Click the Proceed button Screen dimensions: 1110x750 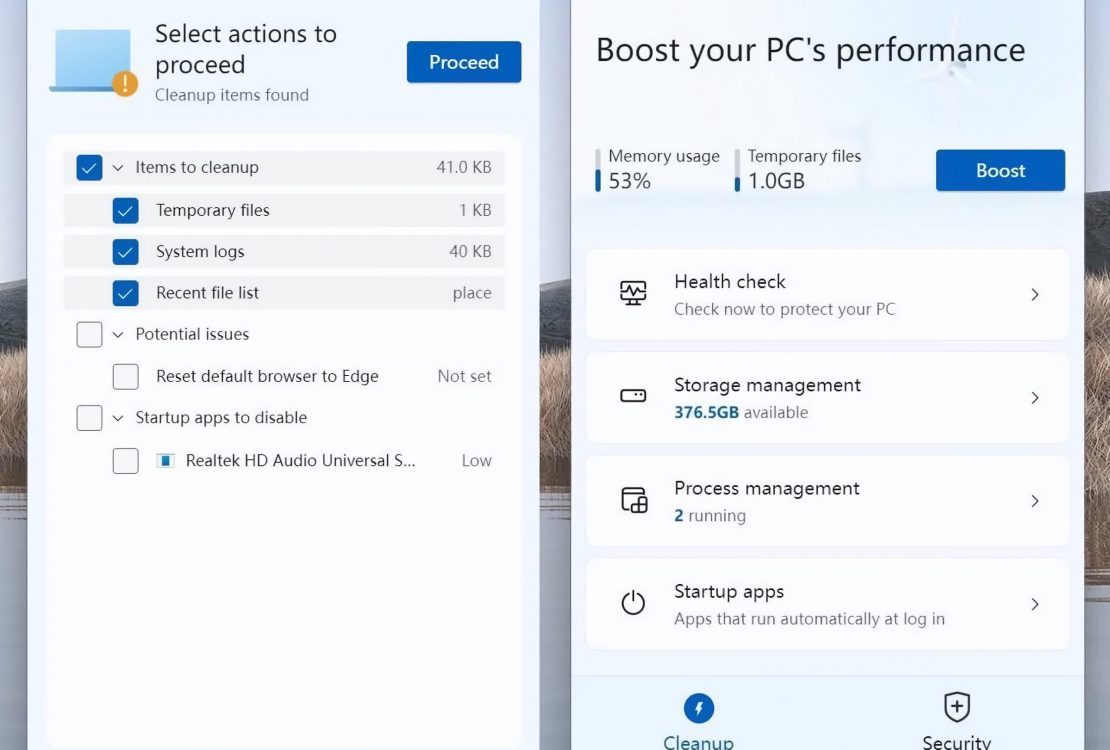click(x=464, y=62)
